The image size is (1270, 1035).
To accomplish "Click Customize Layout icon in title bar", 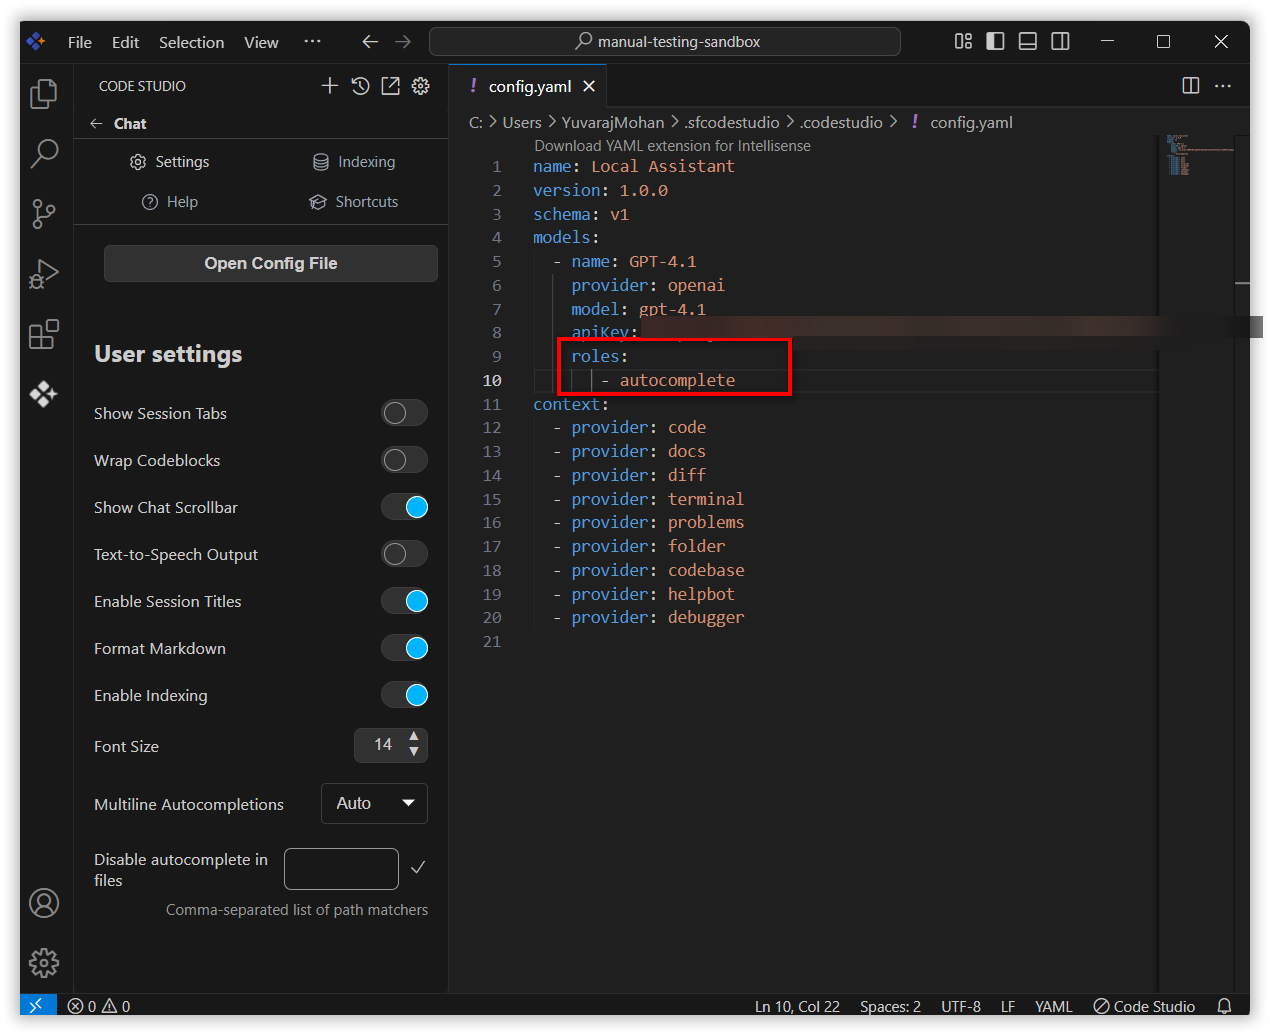I will pos(963,41).
